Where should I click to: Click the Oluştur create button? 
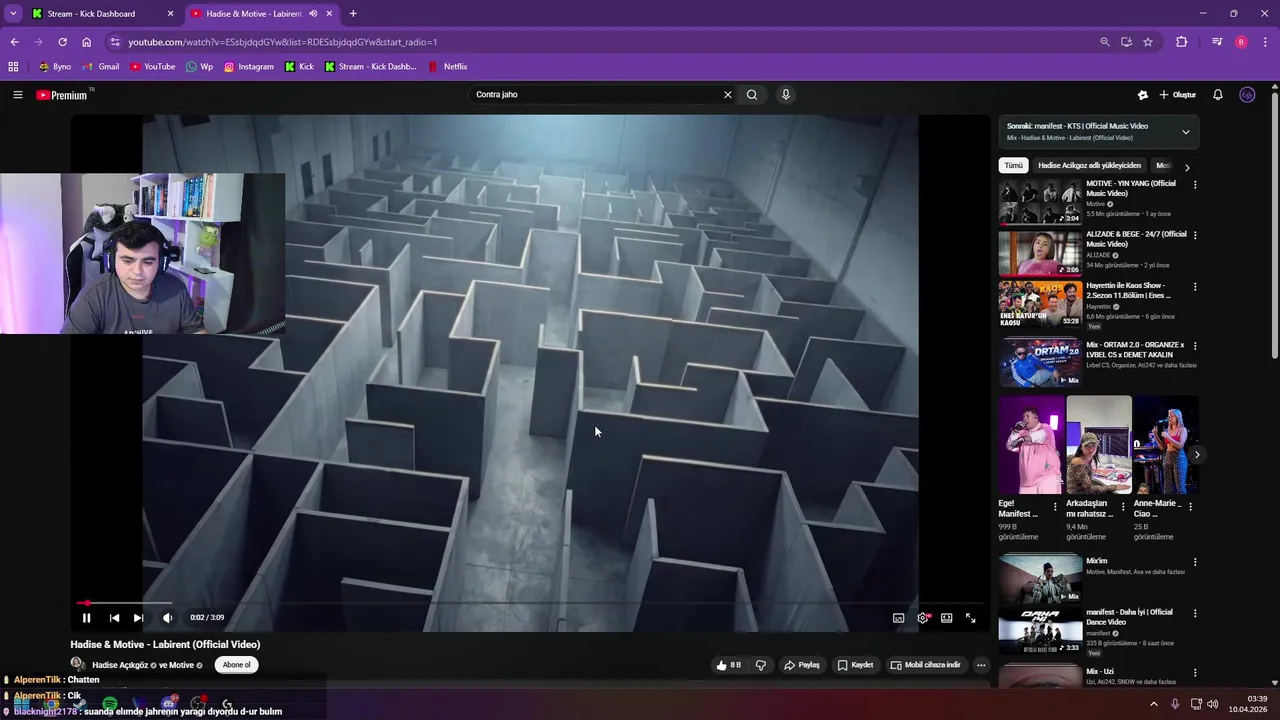(1178, 95)
